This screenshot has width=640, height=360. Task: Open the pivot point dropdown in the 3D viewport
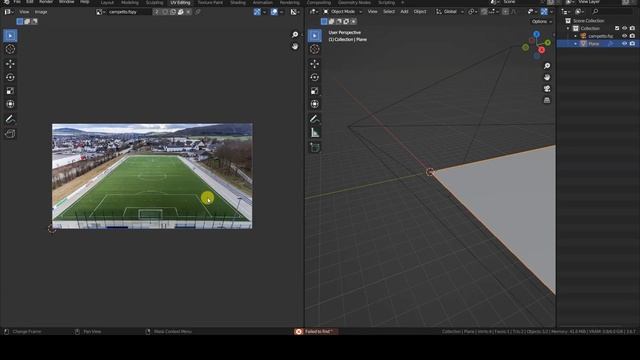coord(472,12)
